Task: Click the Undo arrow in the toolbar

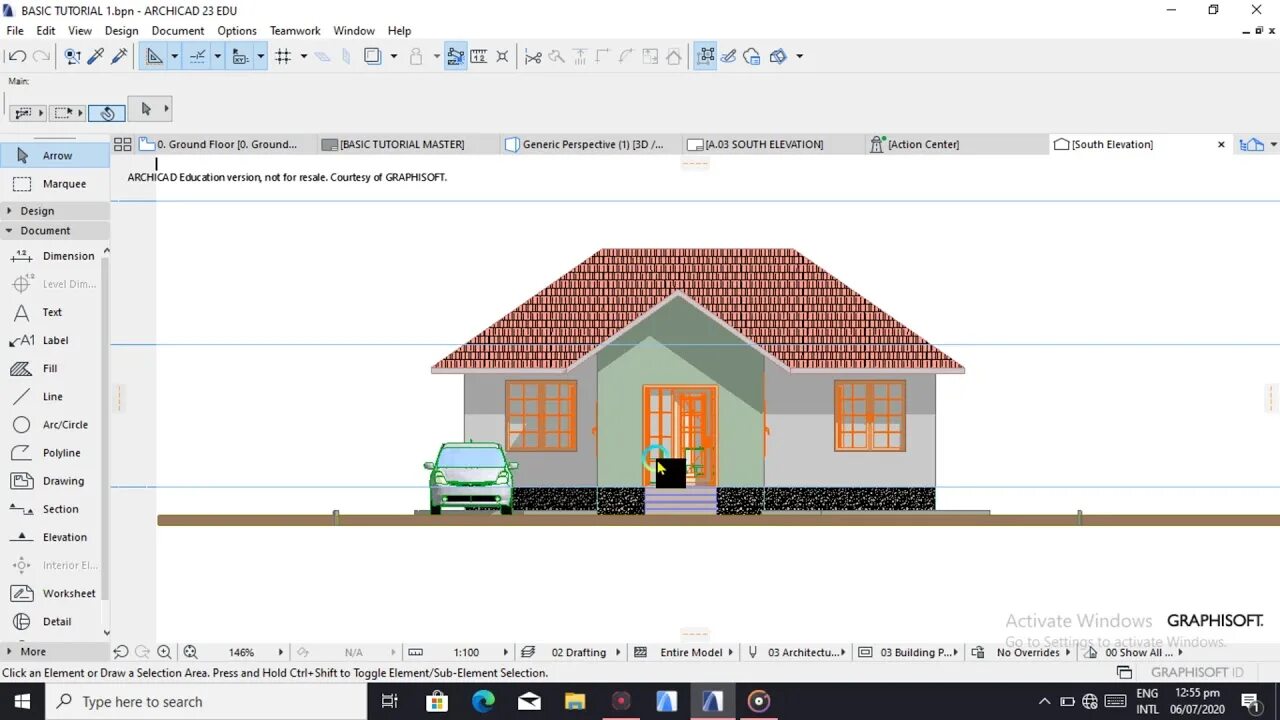Action: point(17,57)
